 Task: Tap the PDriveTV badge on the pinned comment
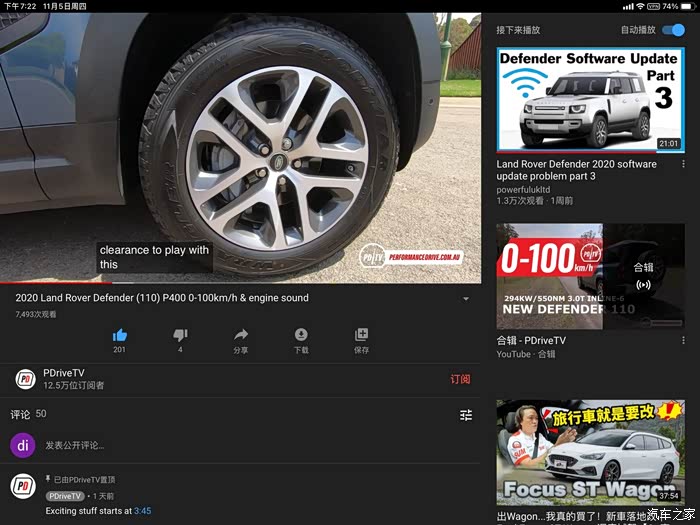[x=65, y=496]
